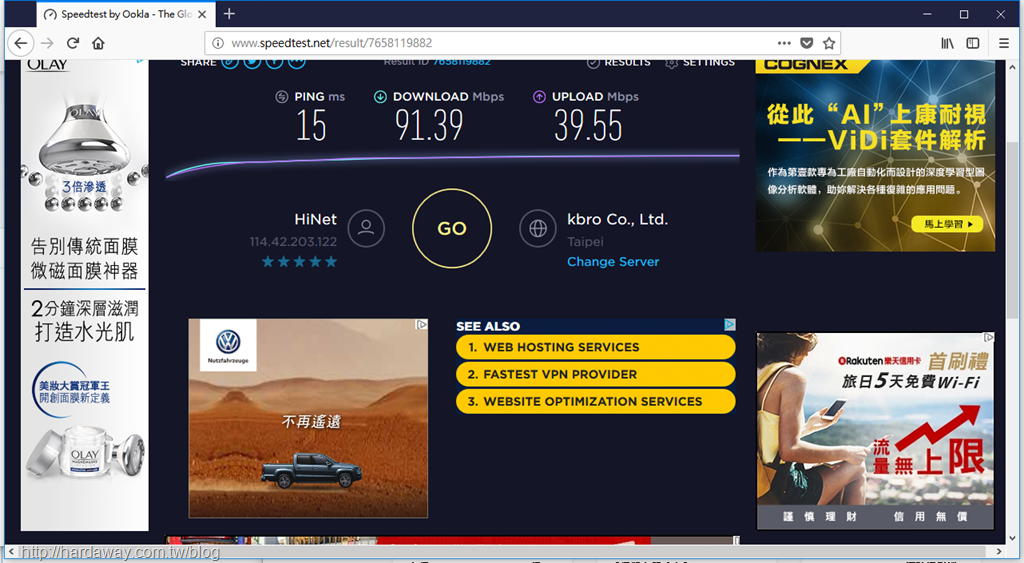Open the RESULTS page

pyautogui.click(x=620, y=63)
